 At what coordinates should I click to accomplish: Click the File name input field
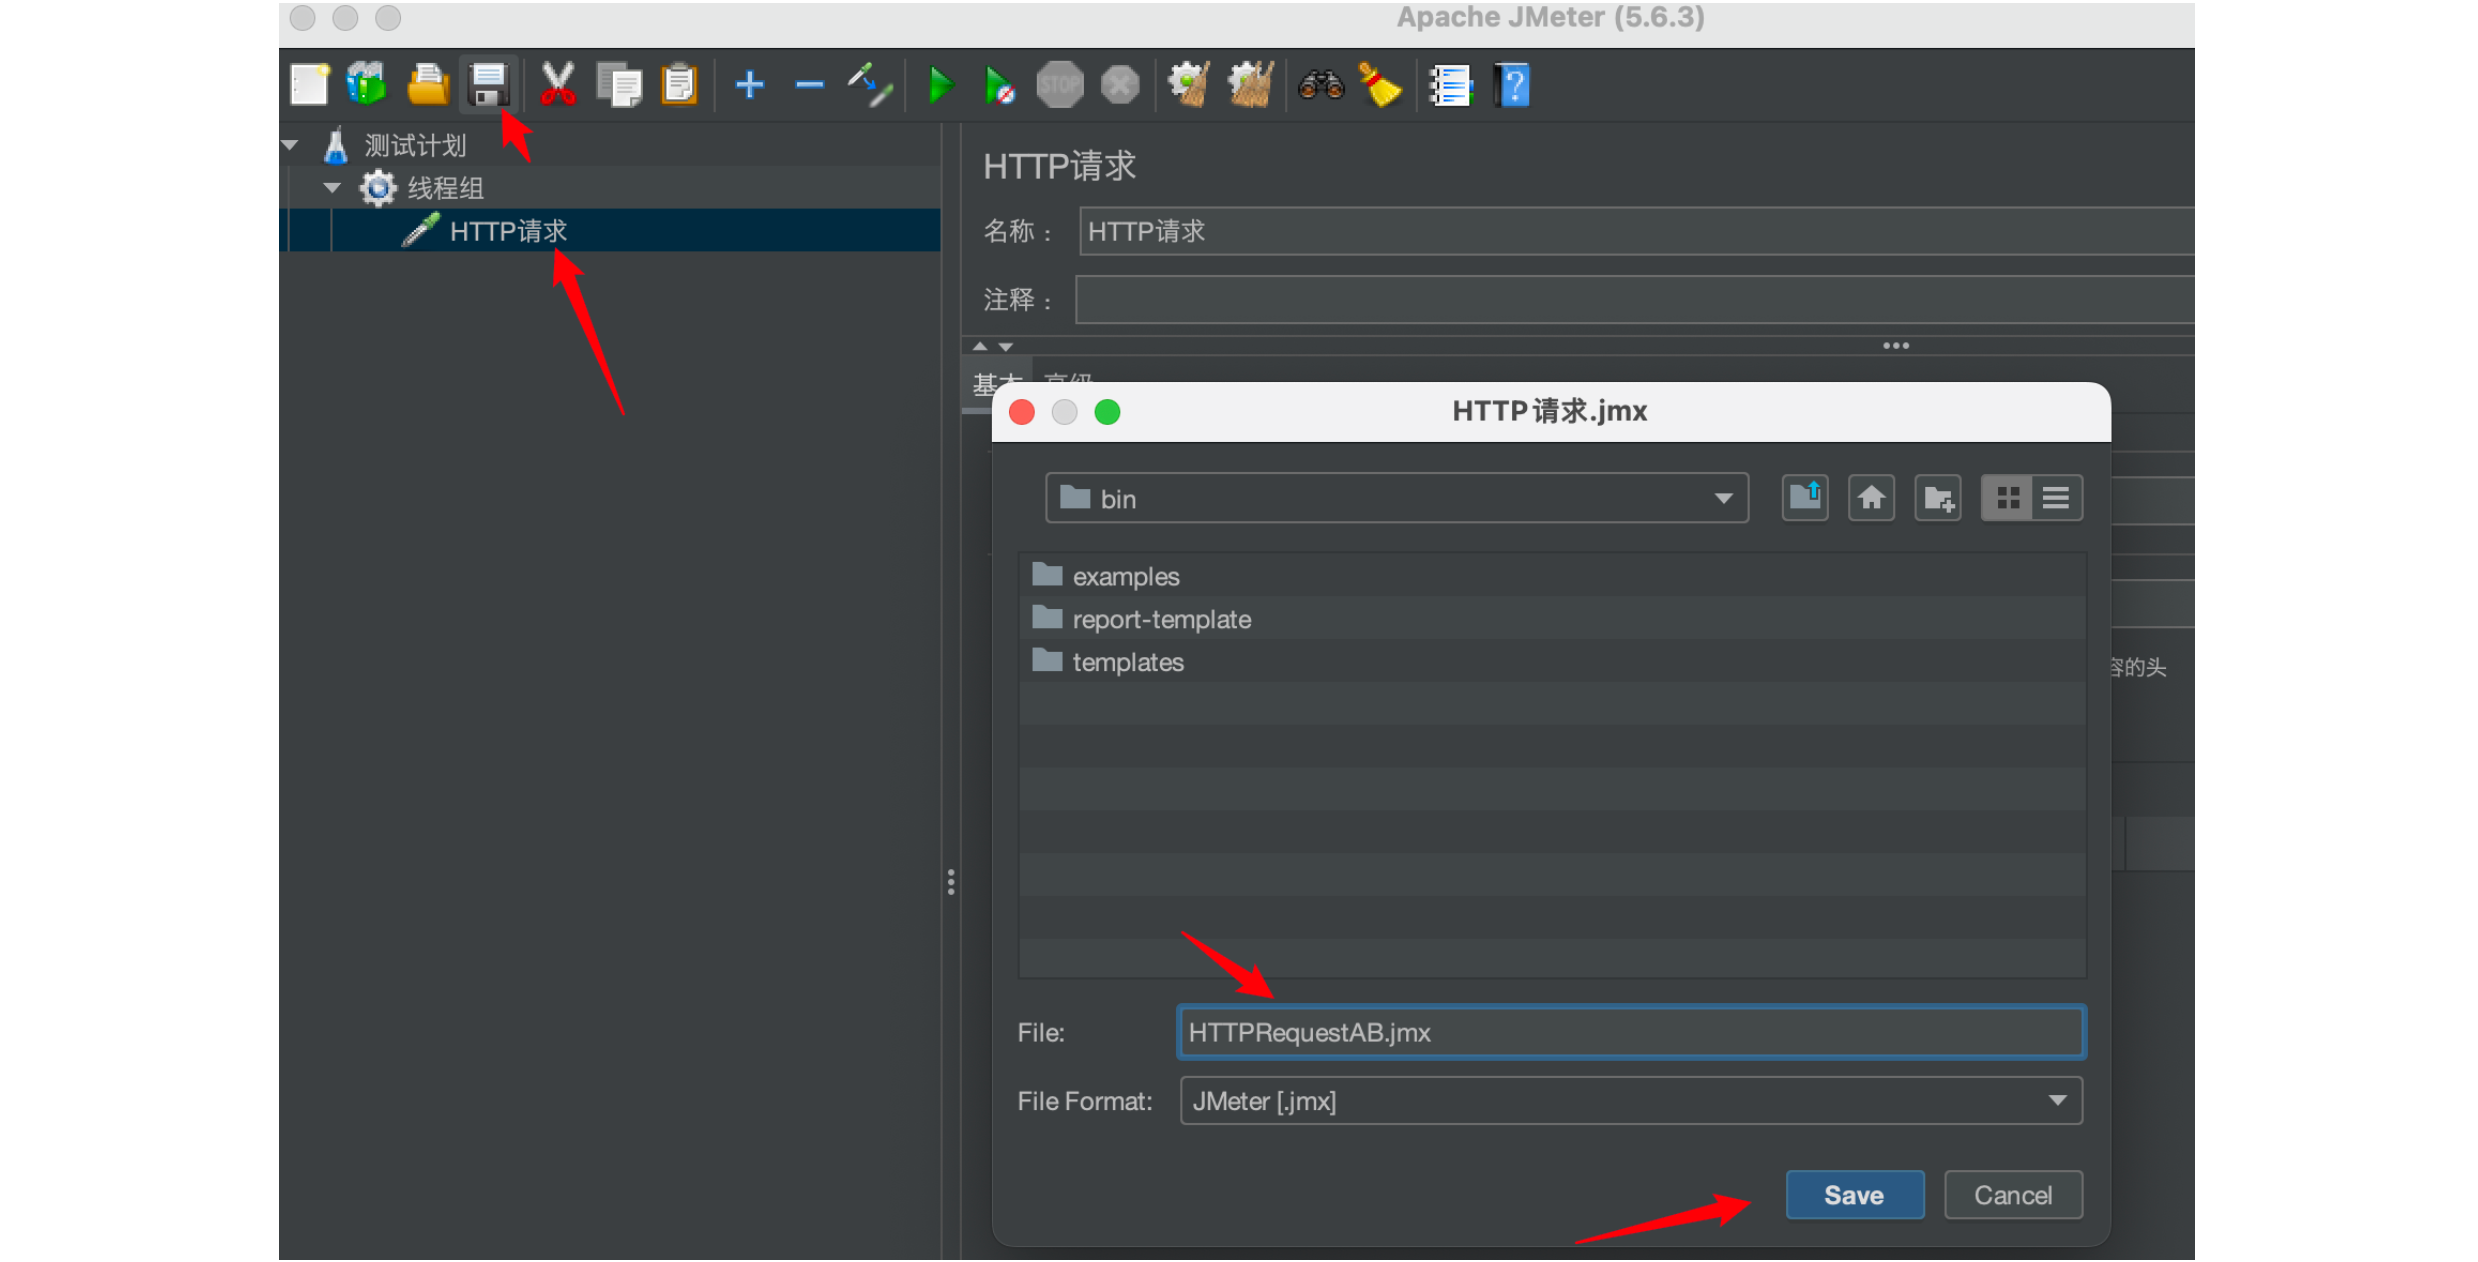tap(1631, 1032)
